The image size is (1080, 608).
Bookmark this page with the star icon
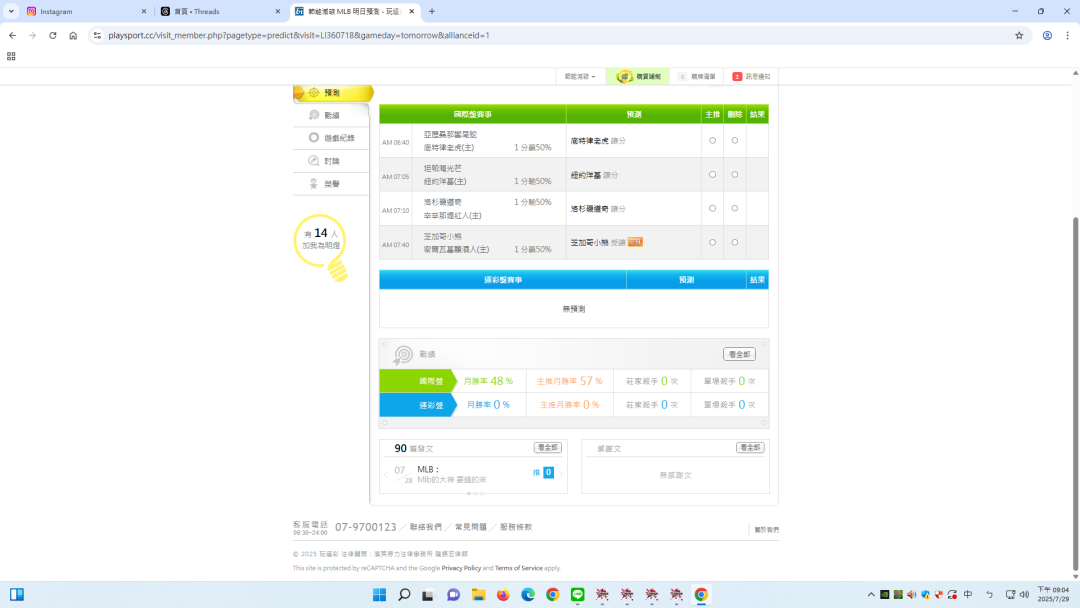[x=1019, y=35]
